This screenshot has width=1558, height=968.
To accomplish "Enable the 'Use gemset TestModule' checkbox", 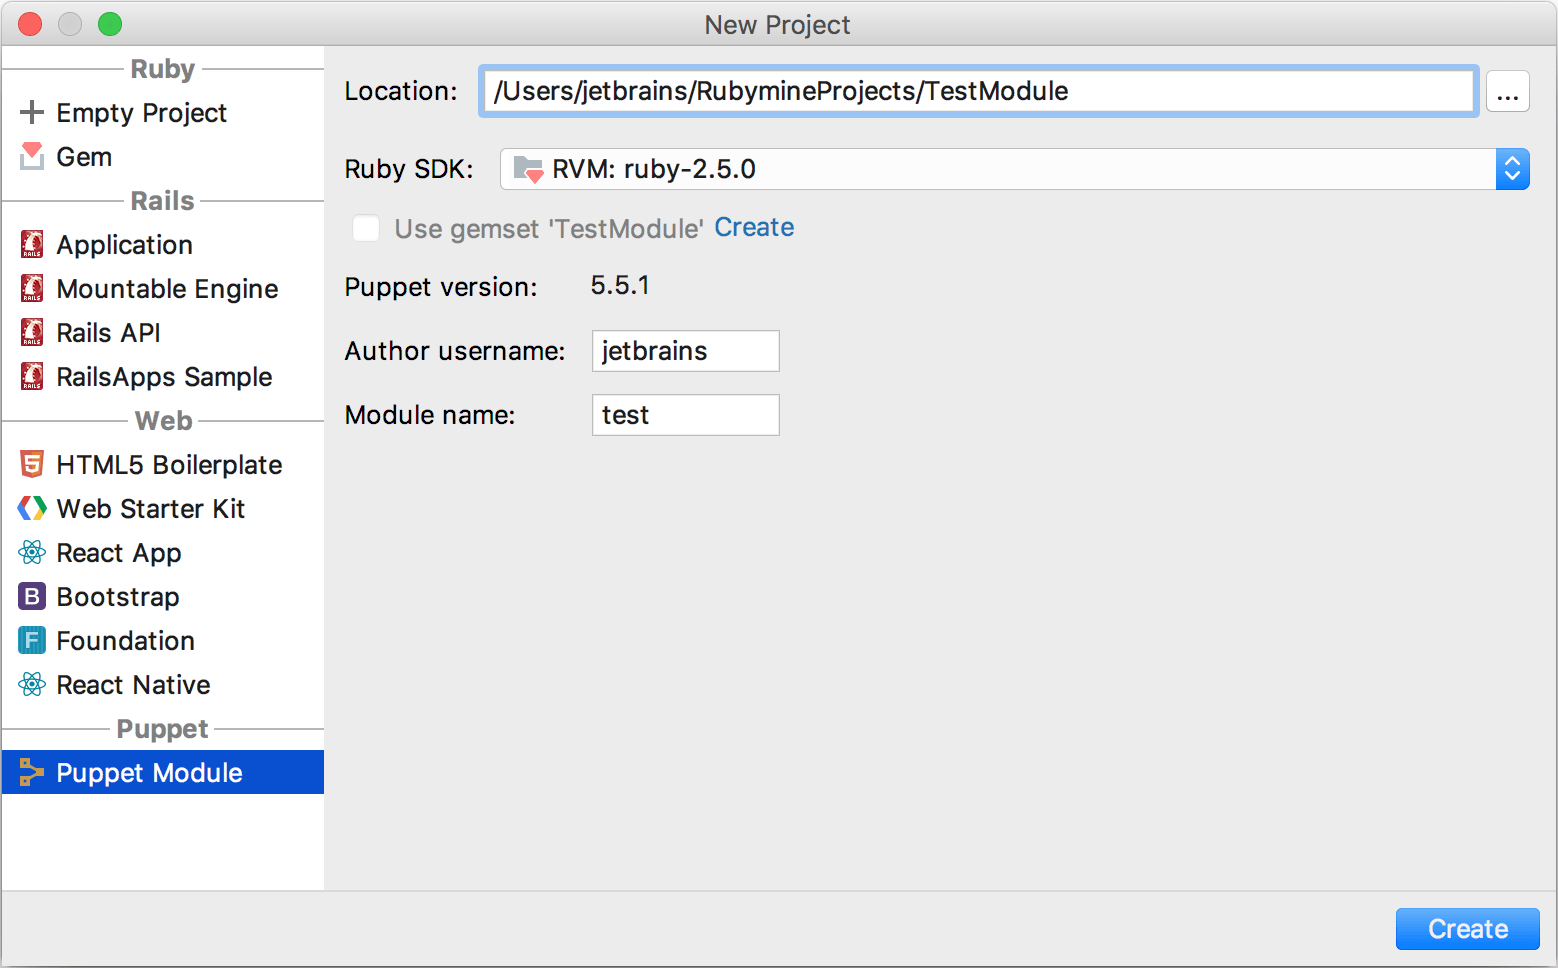I will 366,228.
